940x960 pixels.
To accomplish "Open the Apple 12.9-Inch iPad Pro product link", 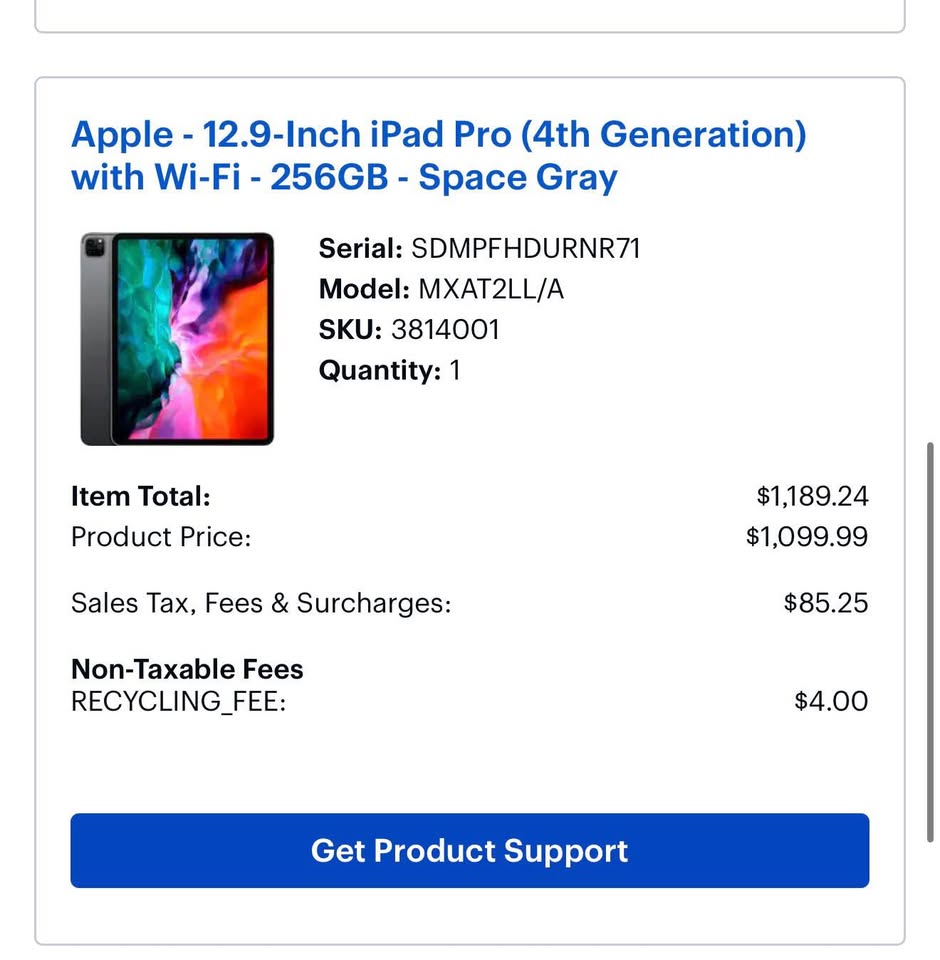I will (438, 156).
